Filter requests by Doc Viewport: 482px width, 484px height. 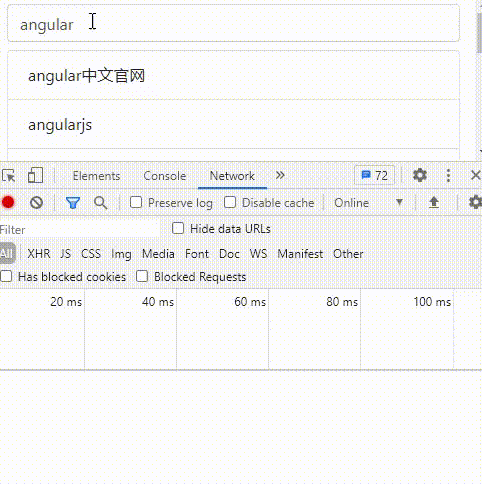tap(229, 254)
